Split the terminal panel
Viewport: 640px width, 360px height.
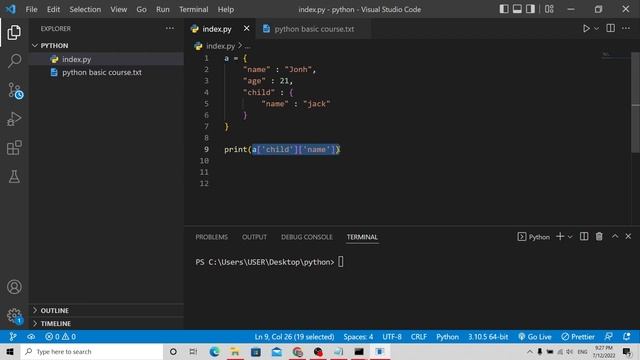tap(584, 236)
